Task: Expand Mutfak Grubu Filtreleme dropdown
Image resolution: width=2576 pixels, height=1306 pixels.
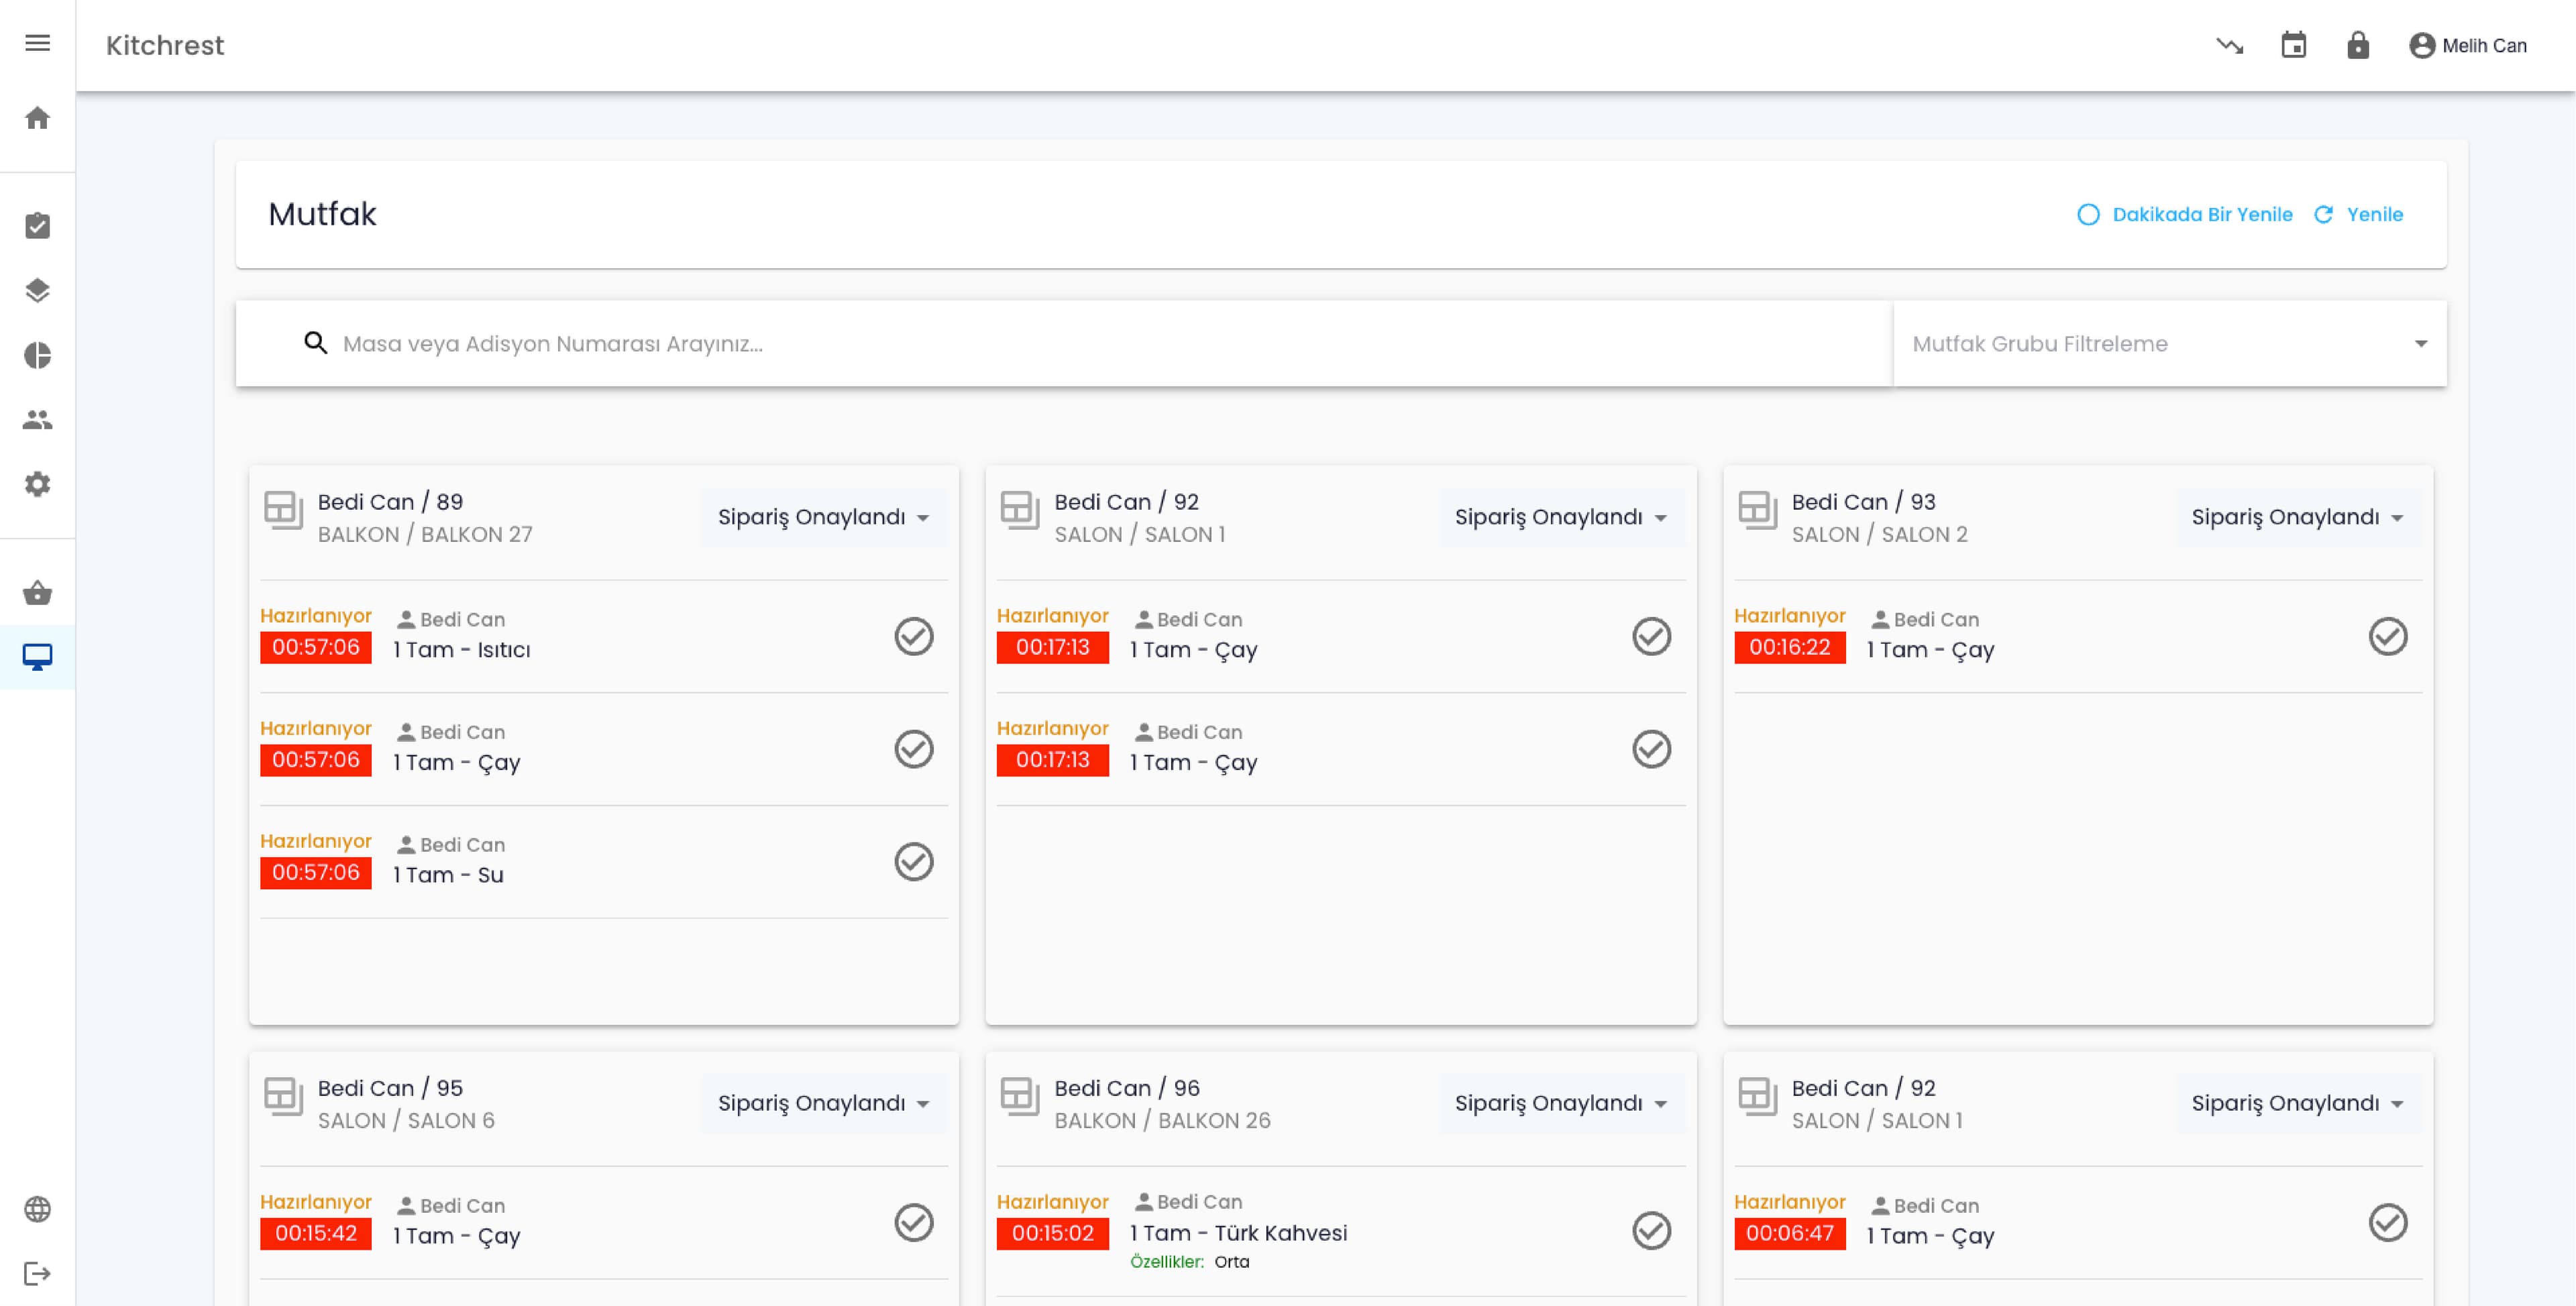Action: [x=2169, y=344]
